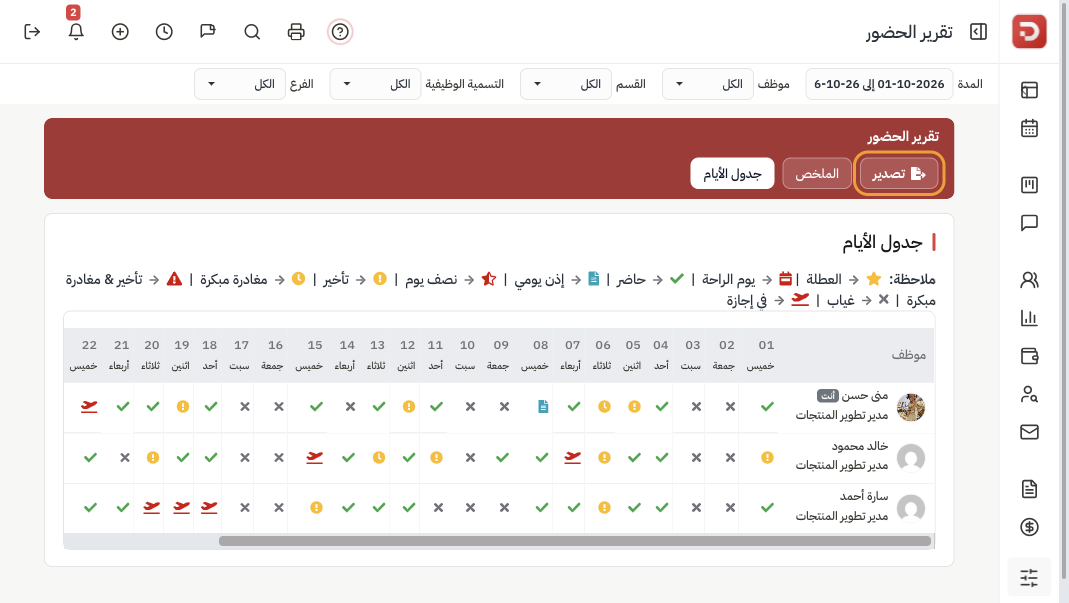Click the employee name خالد محمود

(860, 446)
